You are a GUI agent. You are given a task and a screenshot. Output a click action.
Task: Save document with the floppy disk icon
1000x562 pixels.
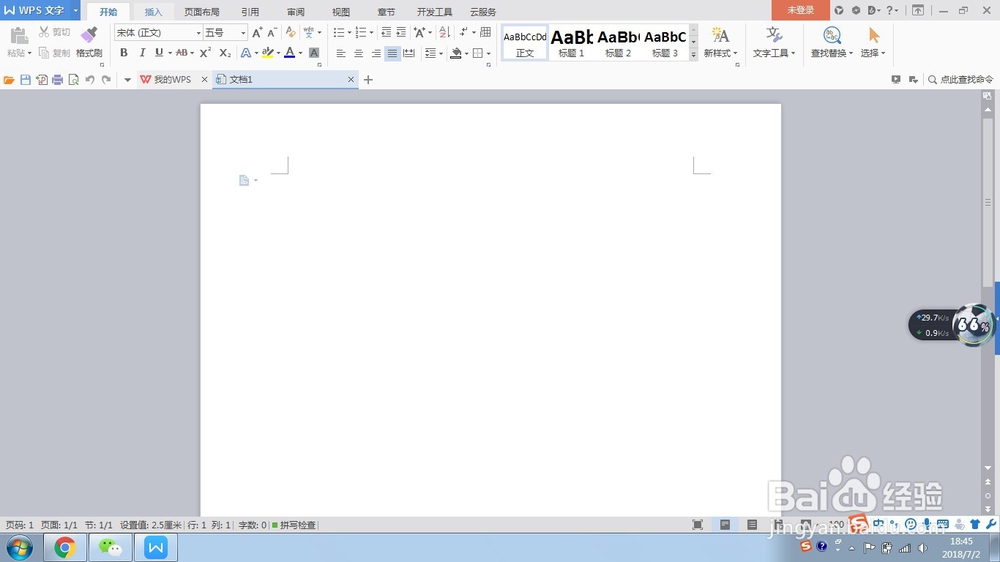pos(26,80)
